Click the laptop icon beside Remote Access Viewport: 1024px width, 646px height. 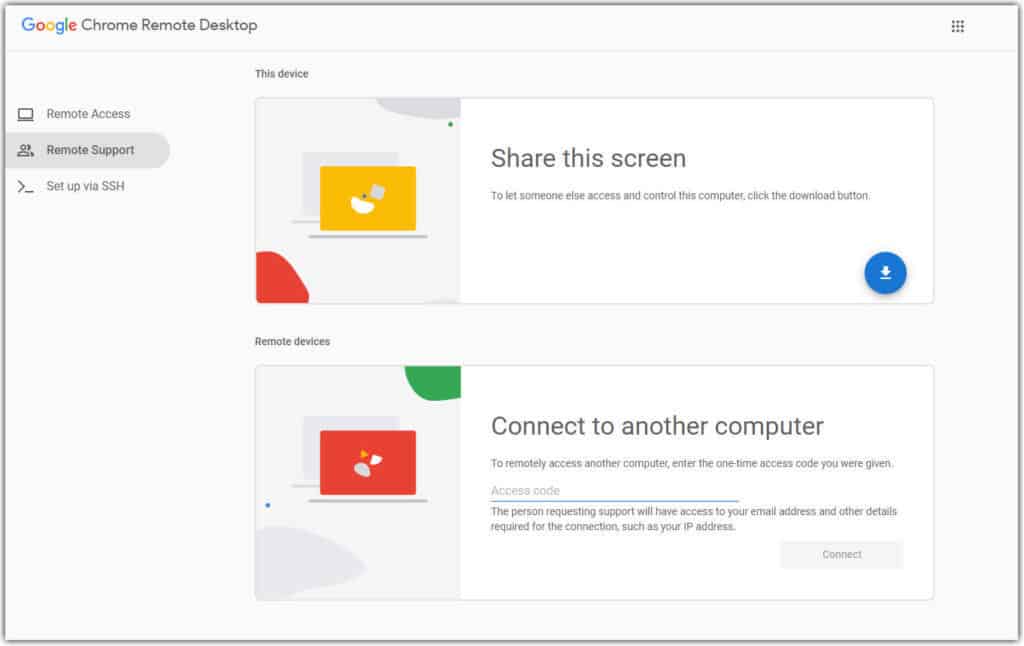(25, 114)
